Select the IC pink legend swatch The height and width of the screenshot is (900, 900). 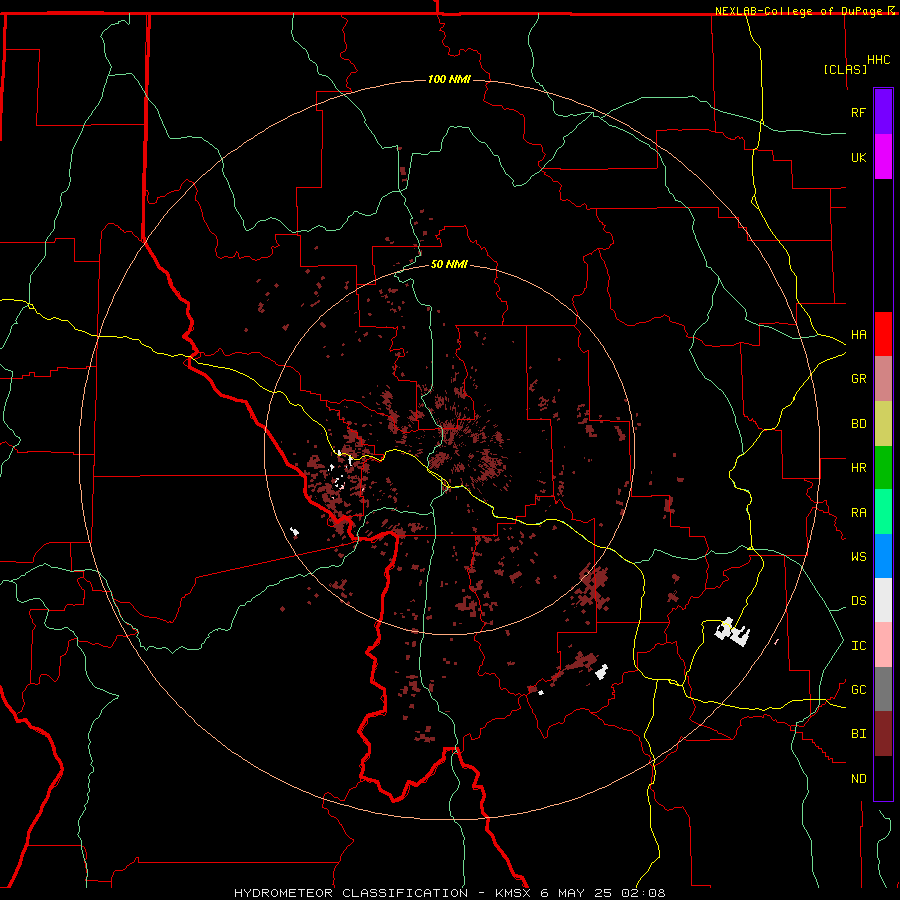click(x=883, y=645)
